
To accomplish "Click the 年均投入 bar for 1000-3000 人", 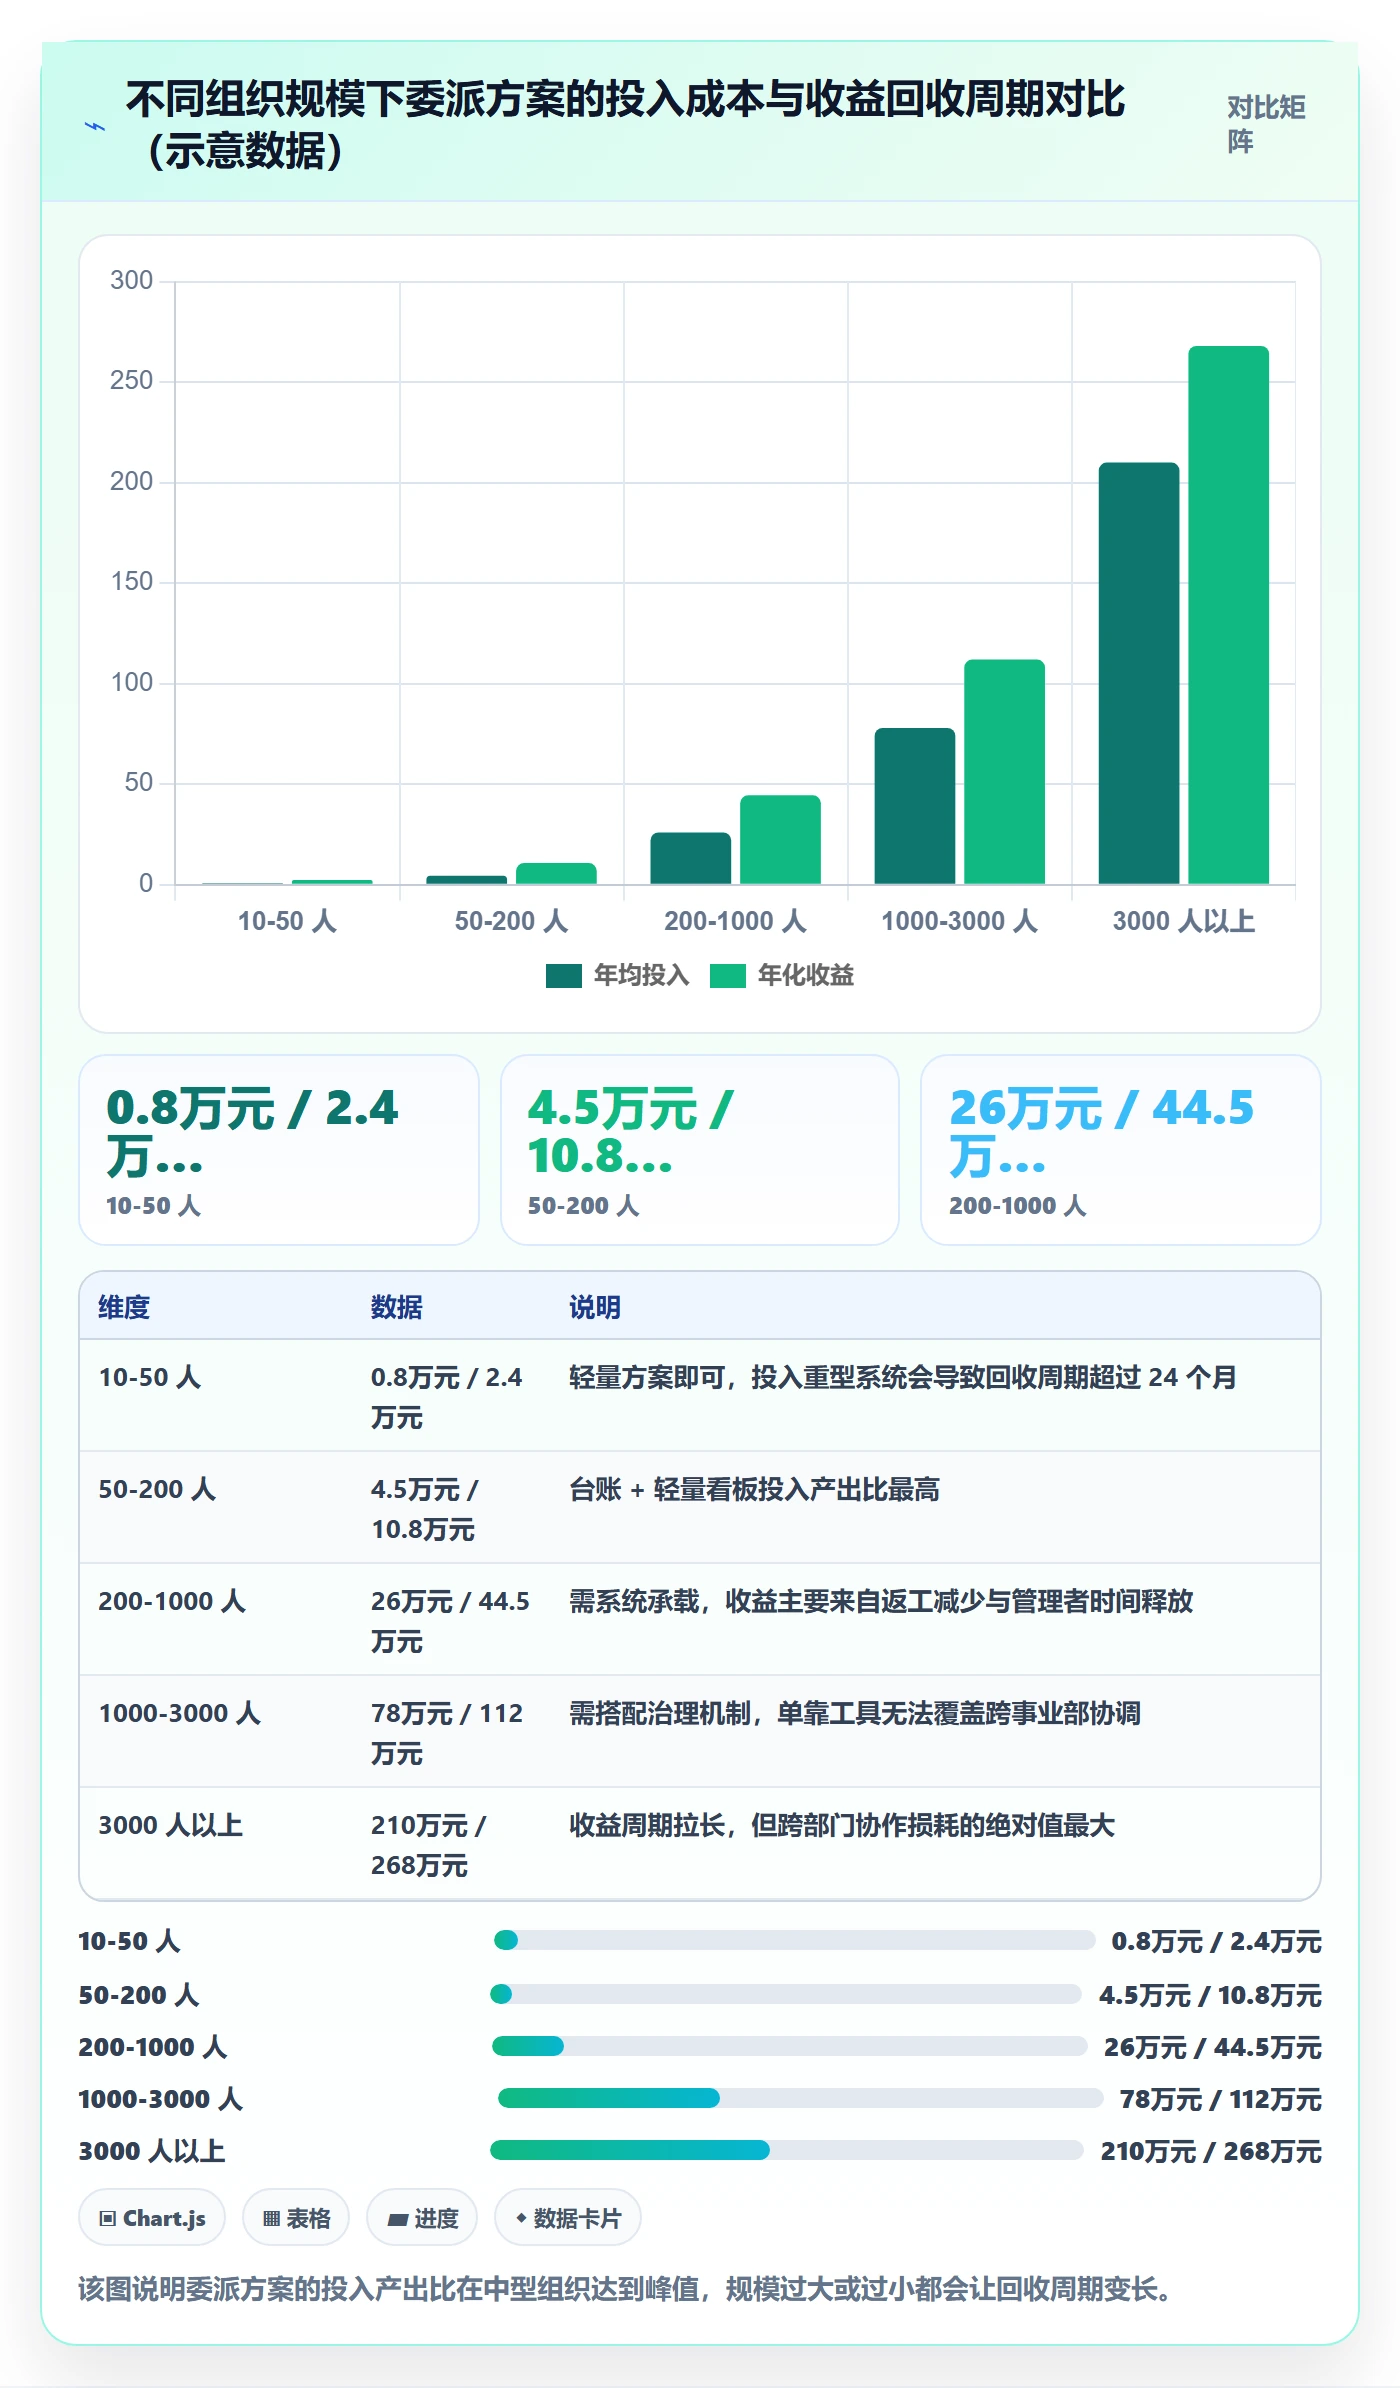I will point(915,806).
